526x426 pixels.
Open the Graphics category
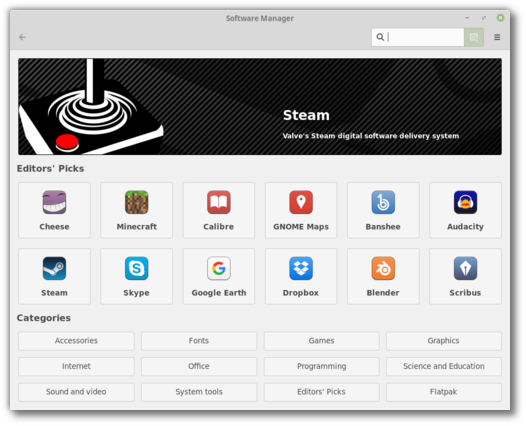point(444,341)
